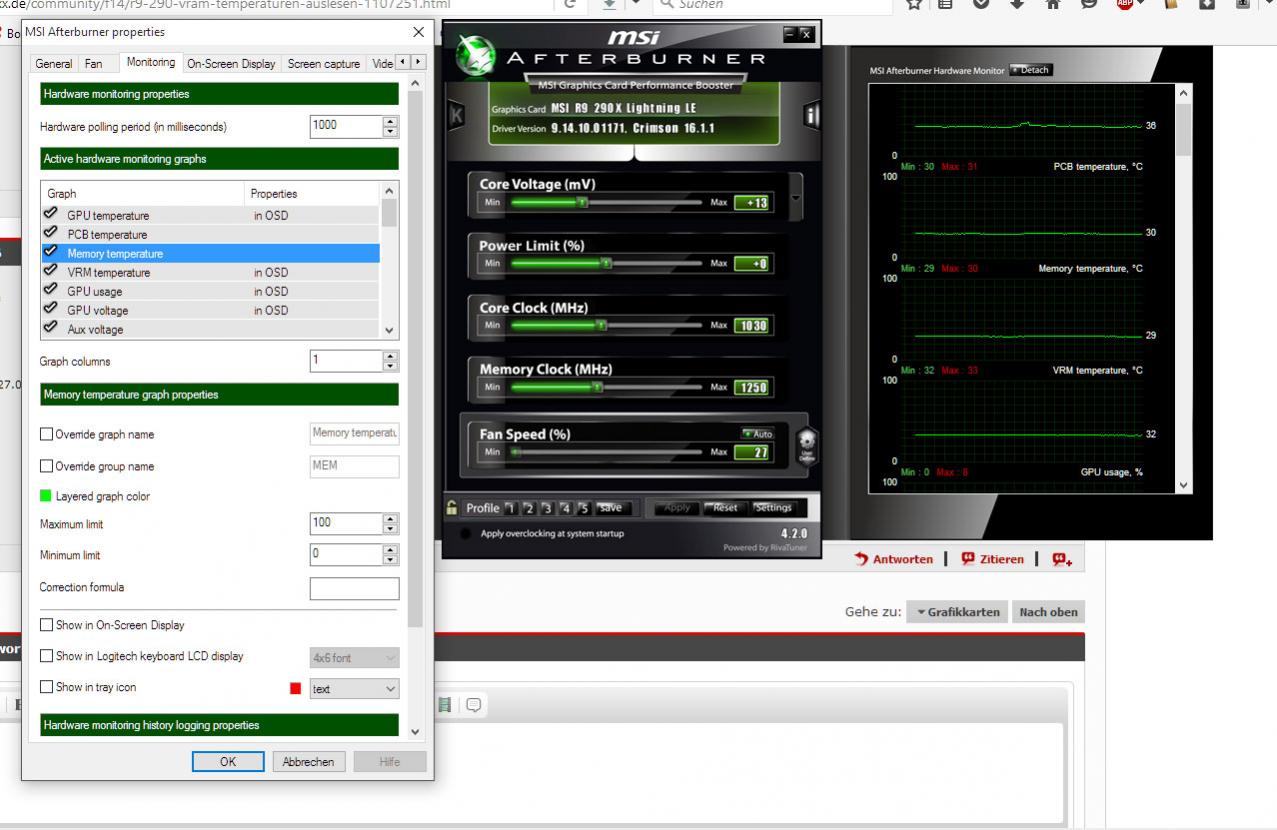Check Show in On-Screen Display
This screenshot has width=1277, height=830.
click(46, 625)
